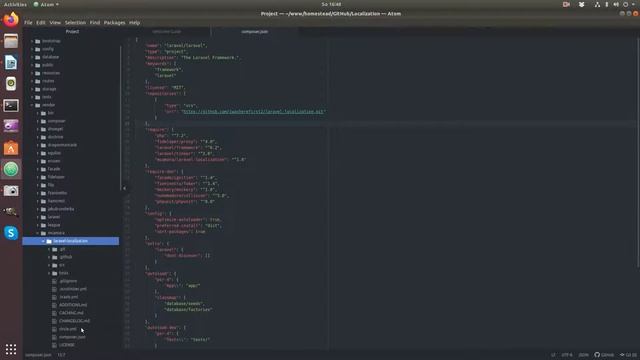Open the power menu icon in top bar
640x360 pixels.
pyautogui.click(x=625, y=4)
